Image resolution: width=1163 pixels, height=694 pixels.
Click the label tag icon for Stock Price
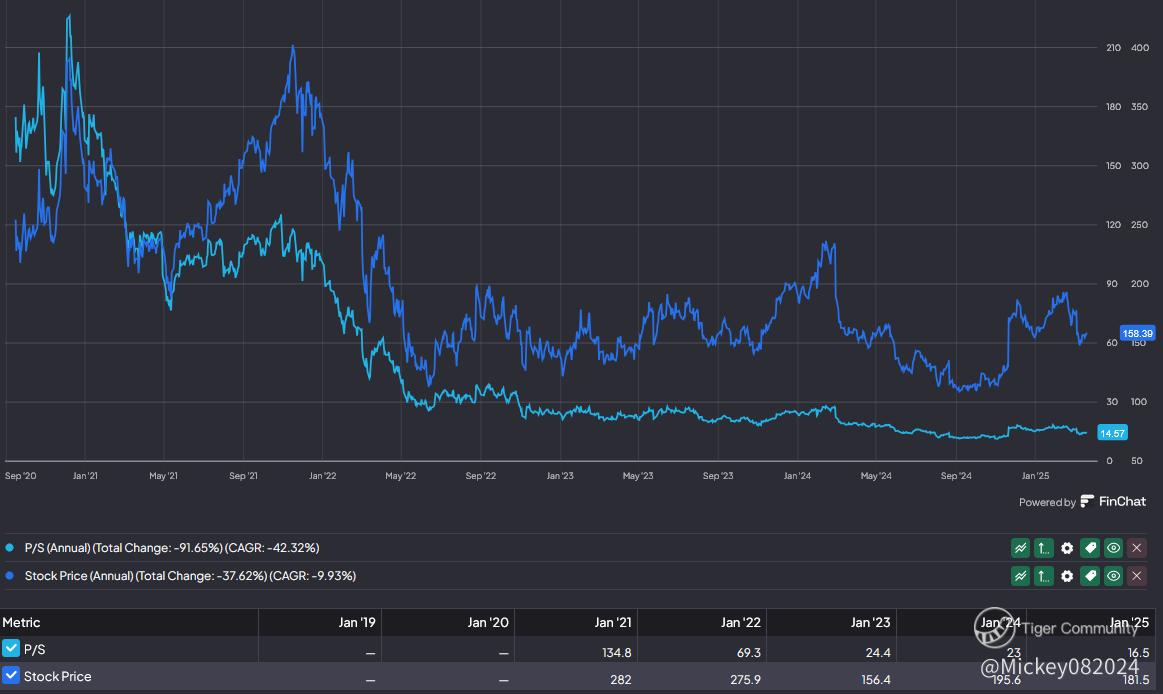click(x=1090, y=576)
